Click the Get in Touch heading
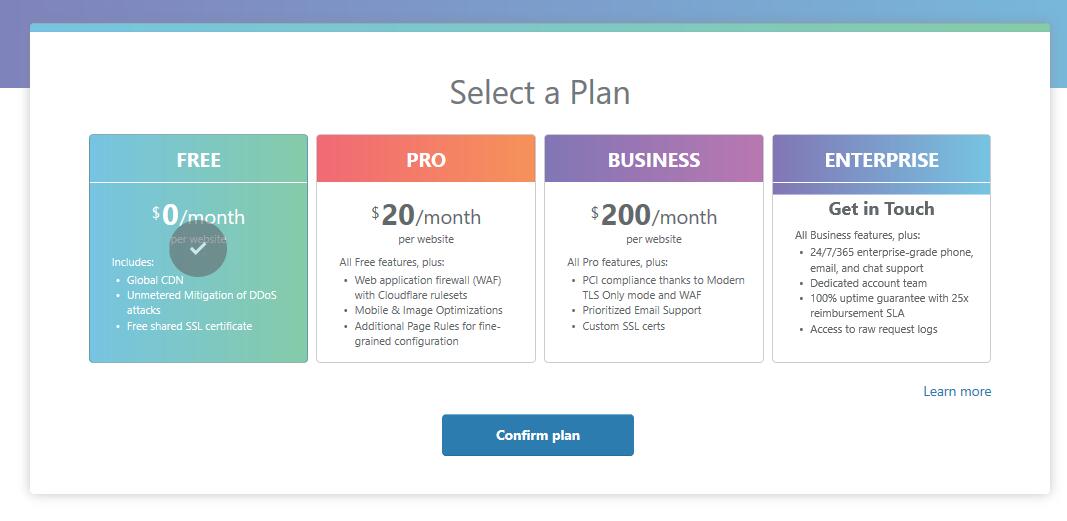The image size is (1067, 521). click(881, 209)
